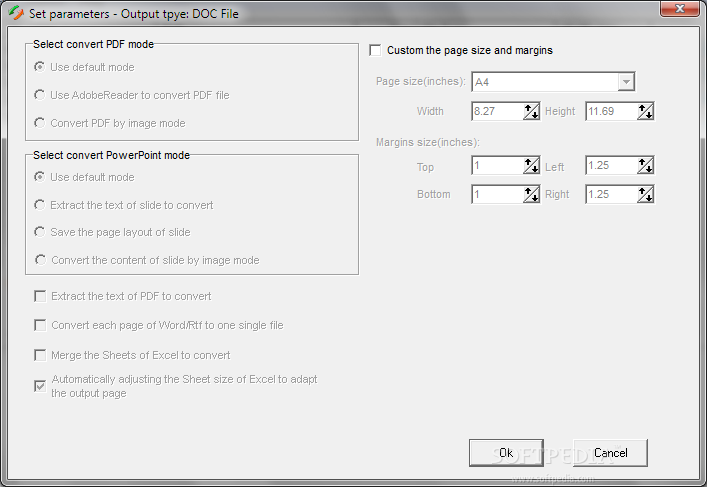707x487 pixels.
Task: Click the Top margin input field
Action: point(497,165)
